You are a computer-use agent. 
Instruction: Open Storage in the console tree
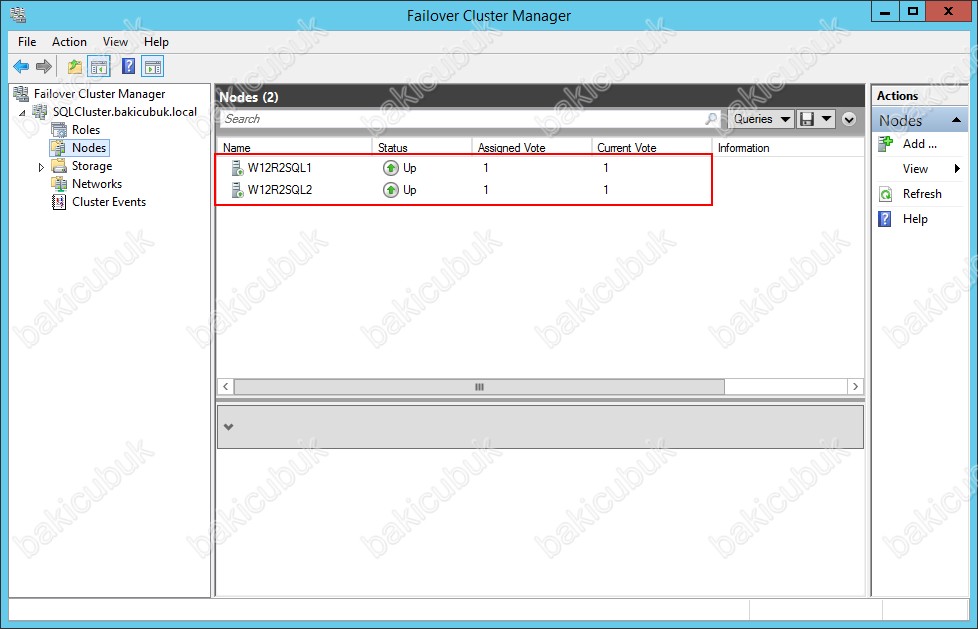click(92, 166)
